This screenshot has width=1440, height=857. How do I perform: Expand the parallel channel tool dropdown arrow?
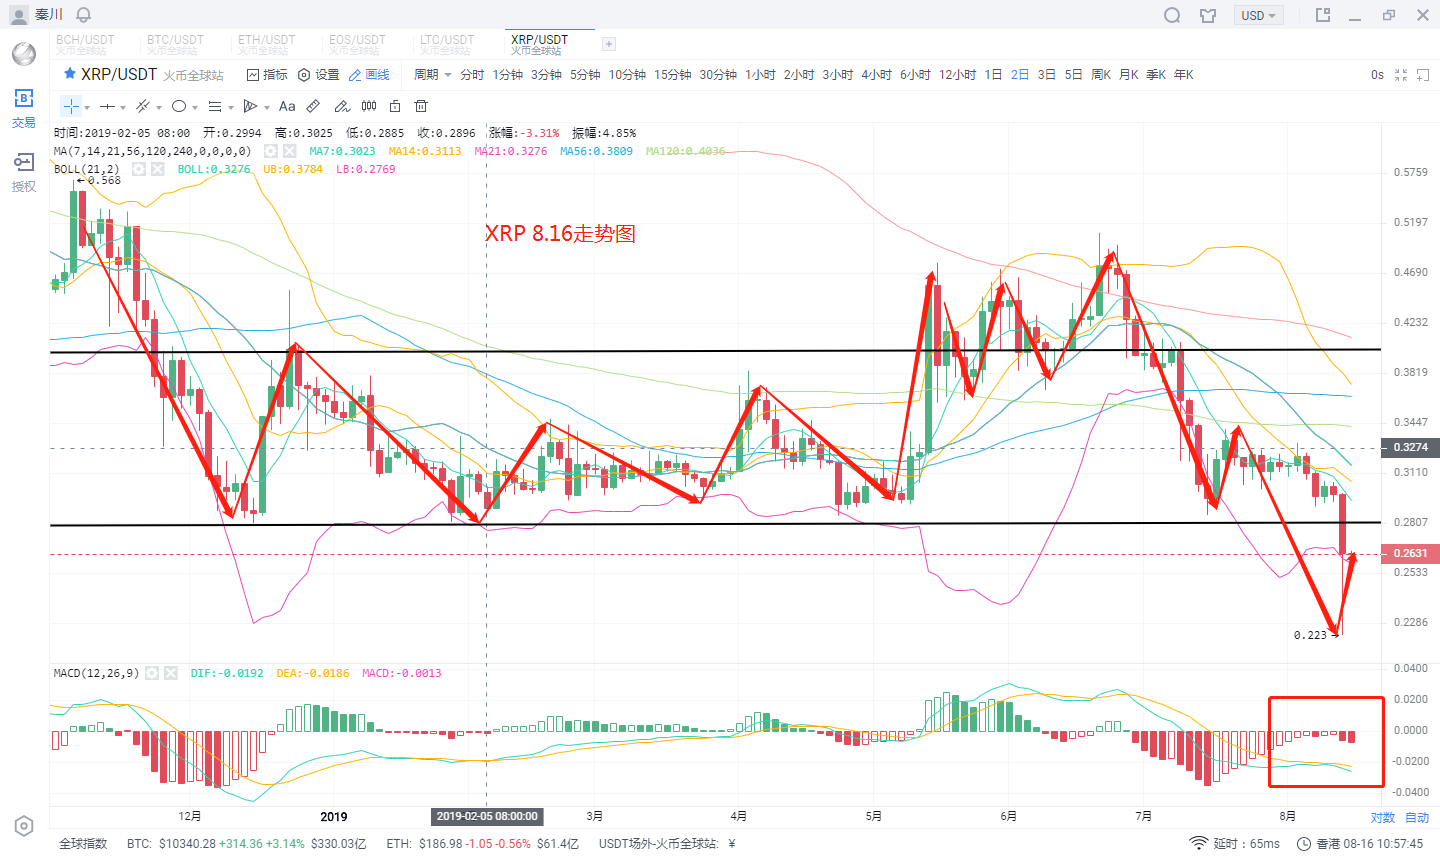coord(159,107)
